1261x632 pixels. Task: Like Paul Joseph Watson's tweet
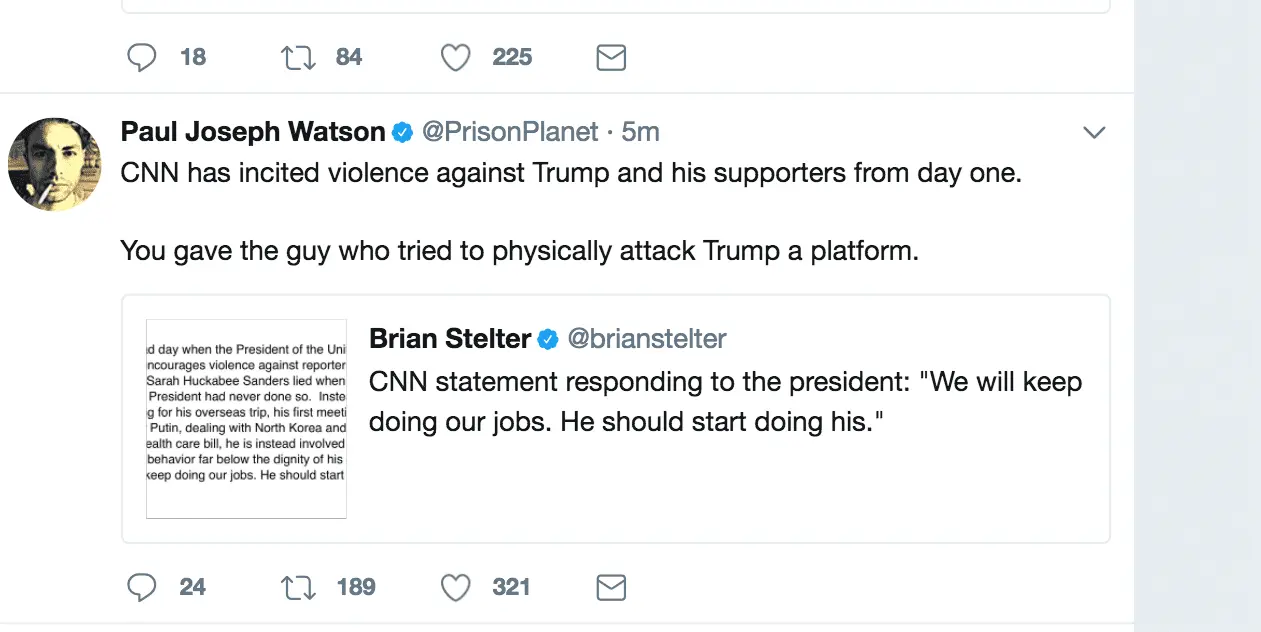click(456, 587)
